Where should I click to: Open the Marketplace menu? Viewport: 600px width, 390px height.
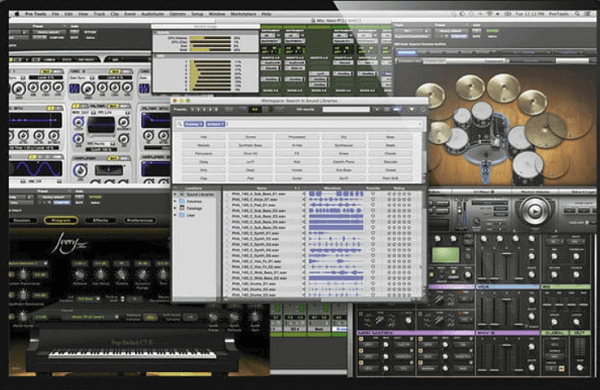coord(243,14)
